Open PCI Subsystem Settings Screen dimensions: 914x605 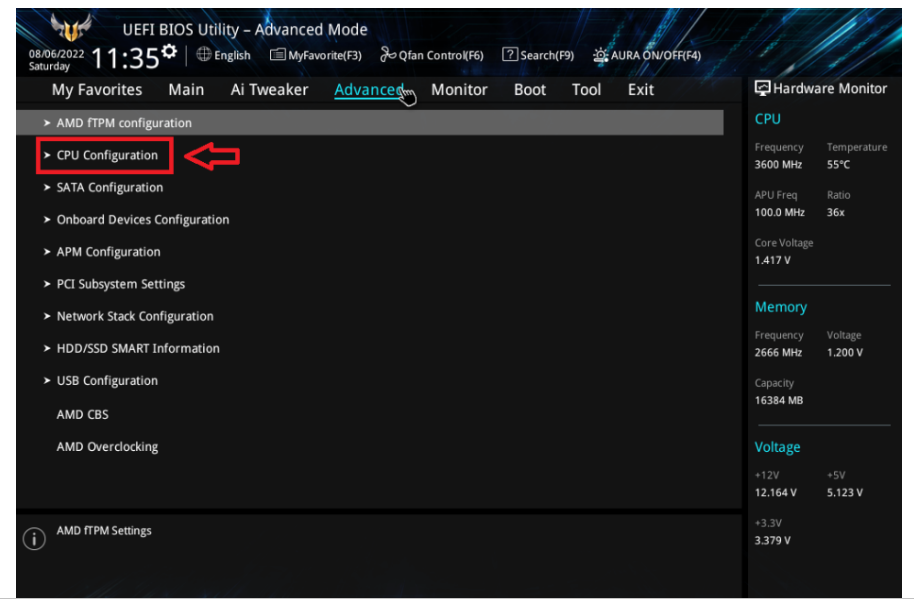[121, 284]
